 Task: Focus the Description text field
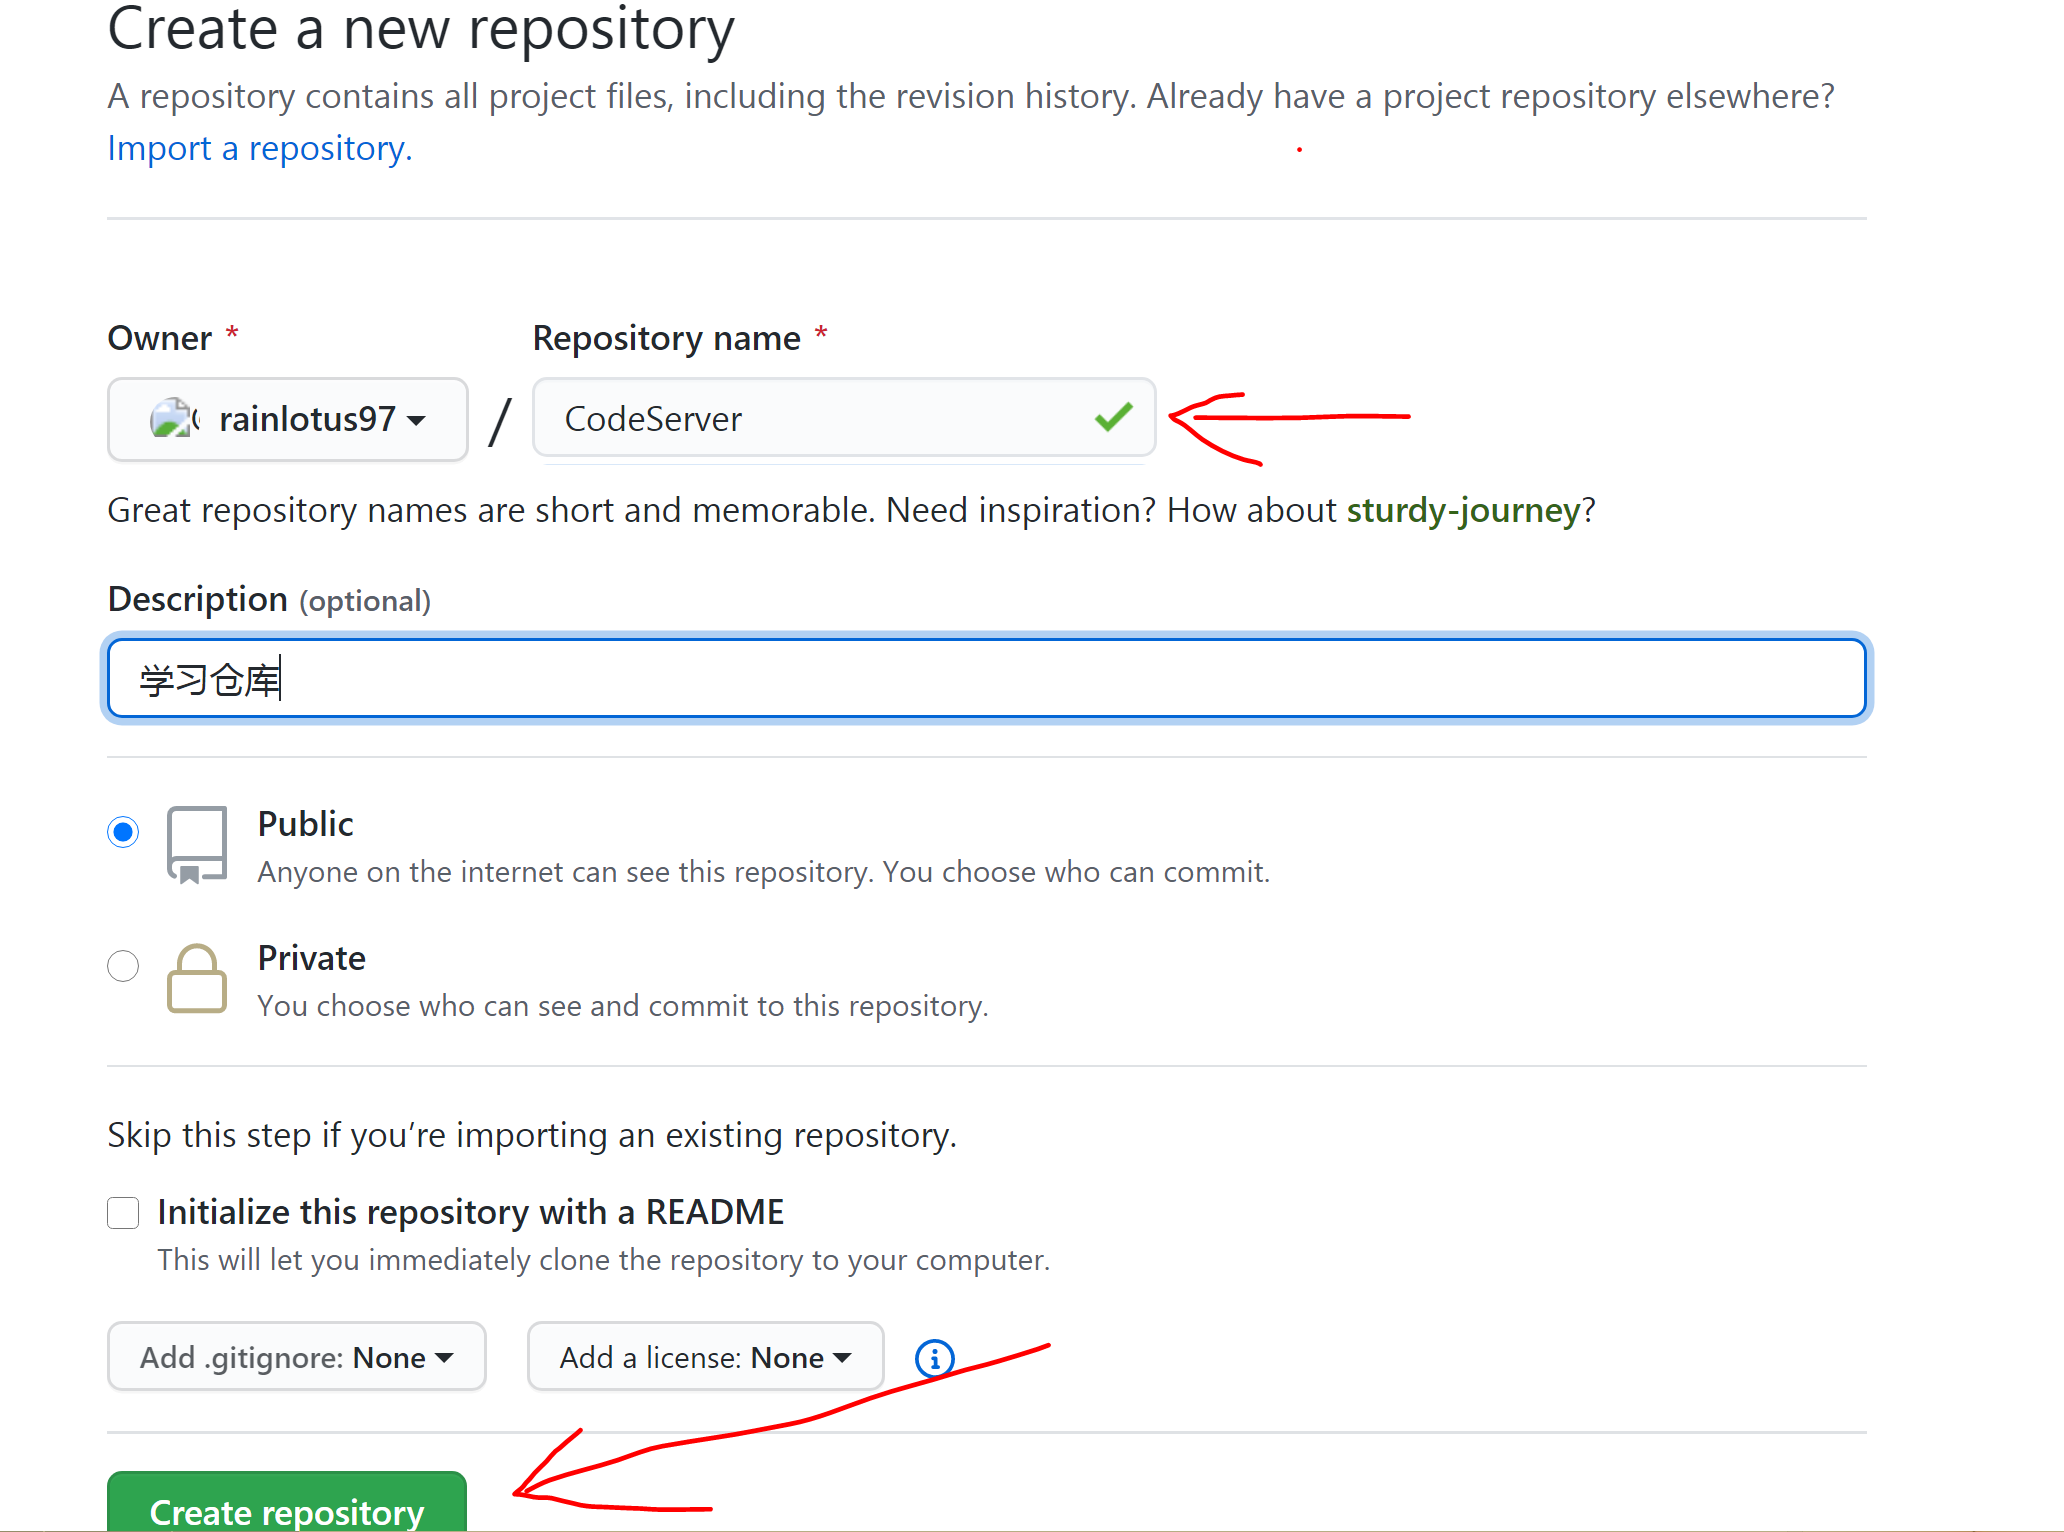click(986, 679)
